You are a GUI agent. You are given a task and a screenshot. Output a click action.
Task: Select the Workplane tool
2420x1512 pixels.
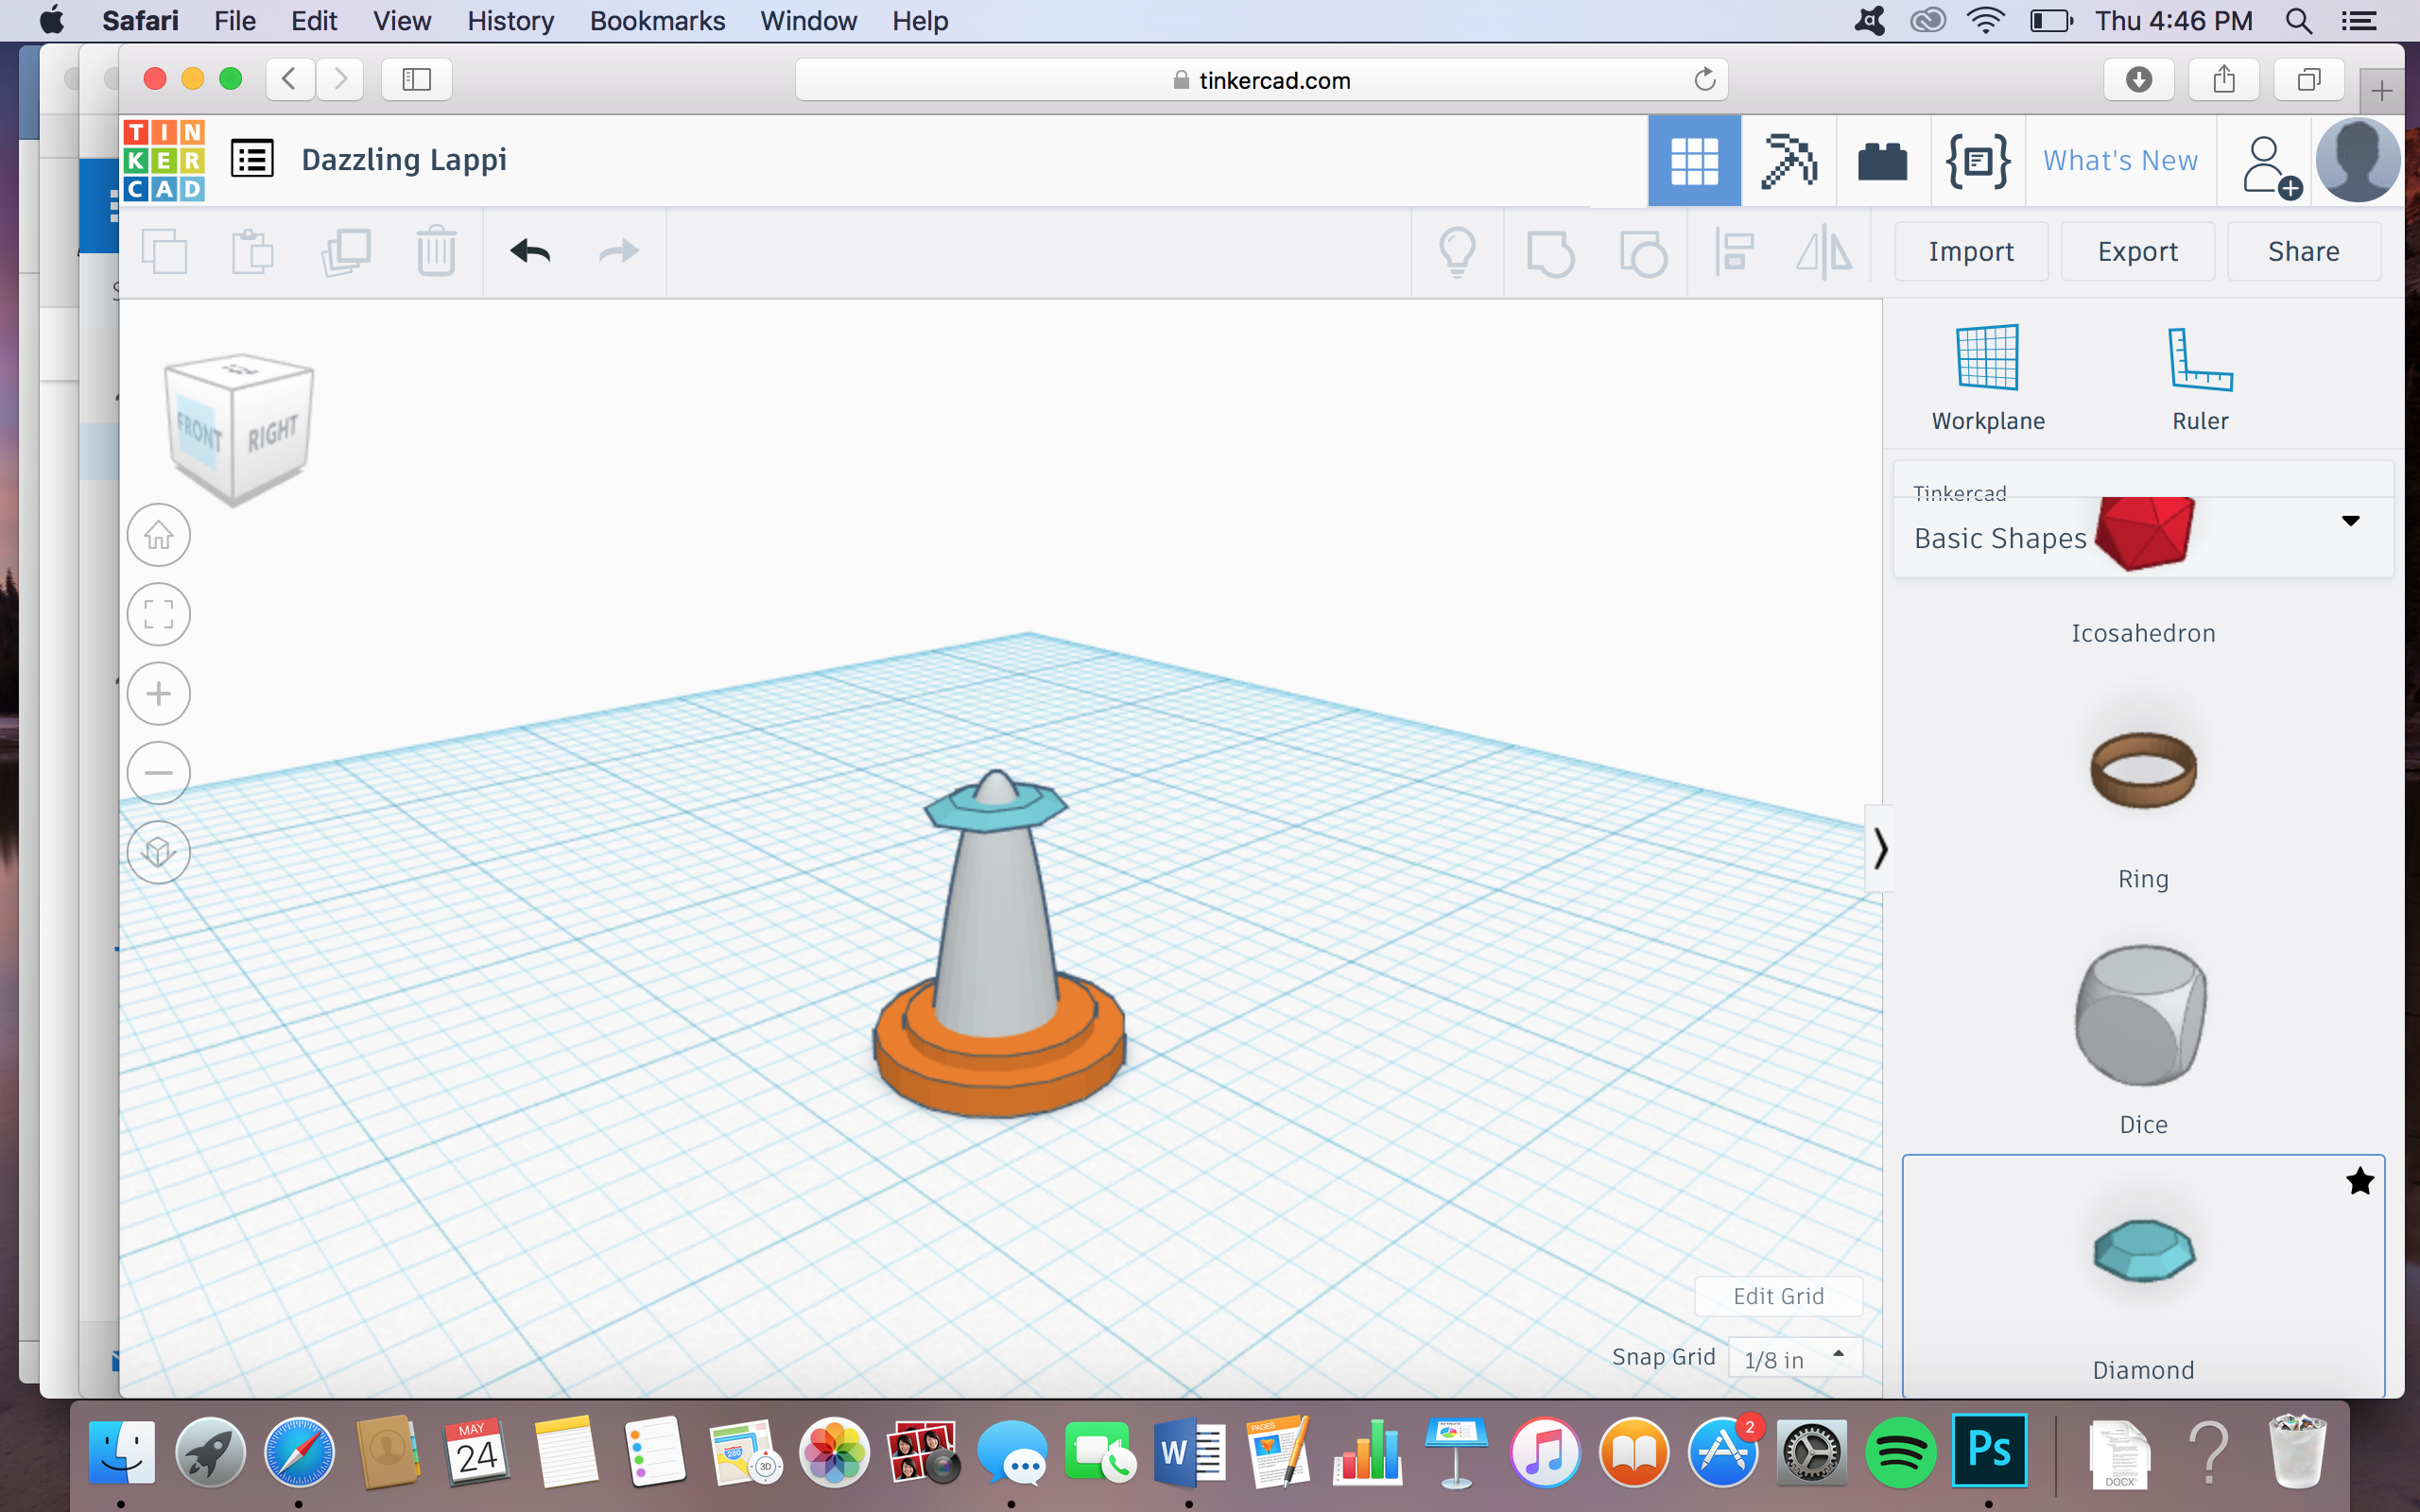(x=1988, y=378)
